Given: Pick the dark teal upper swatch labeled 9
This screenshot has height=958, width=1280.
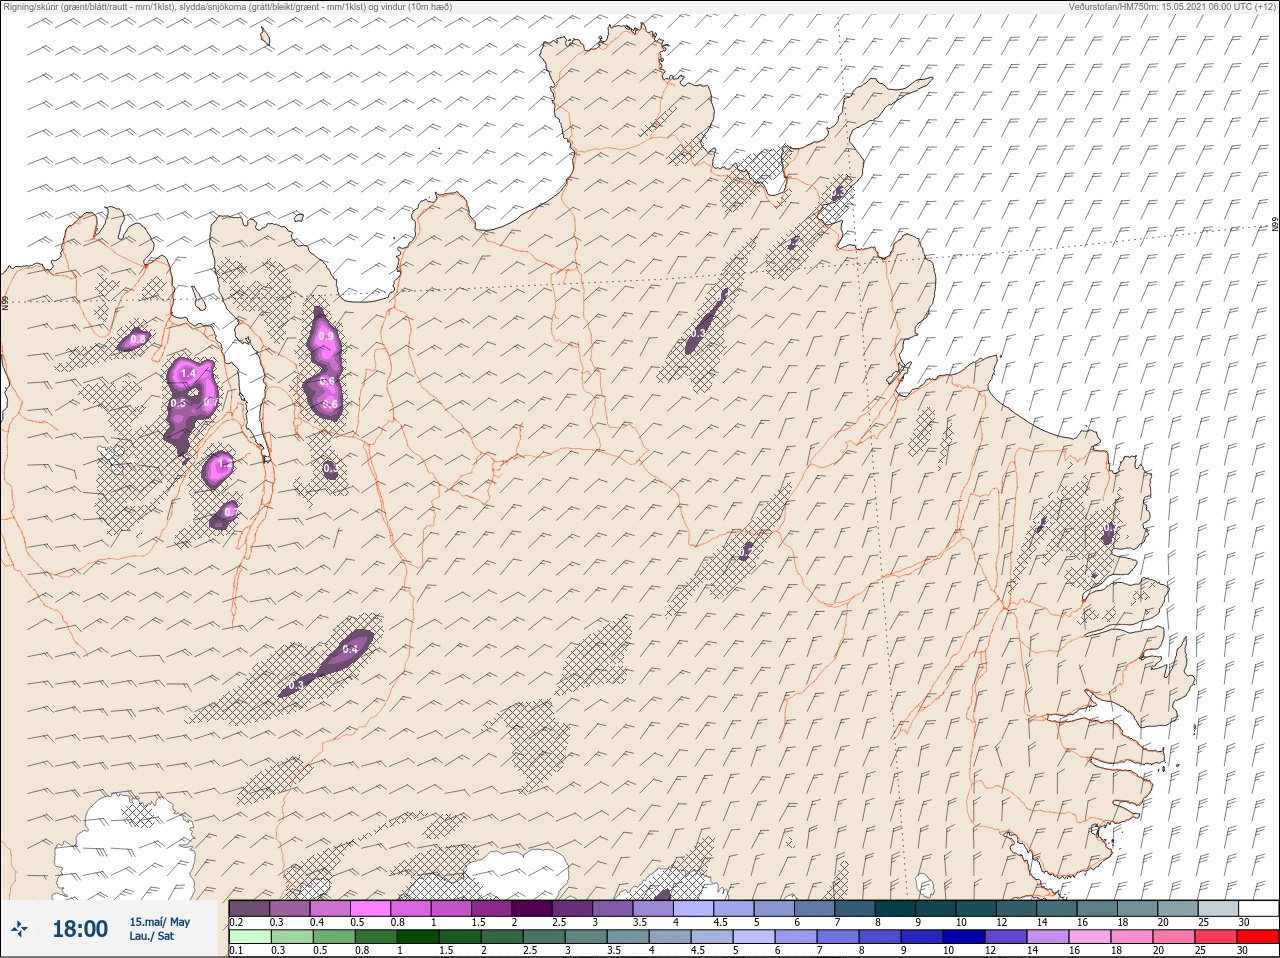Looking at the screenshot, I should click(936, 908).
